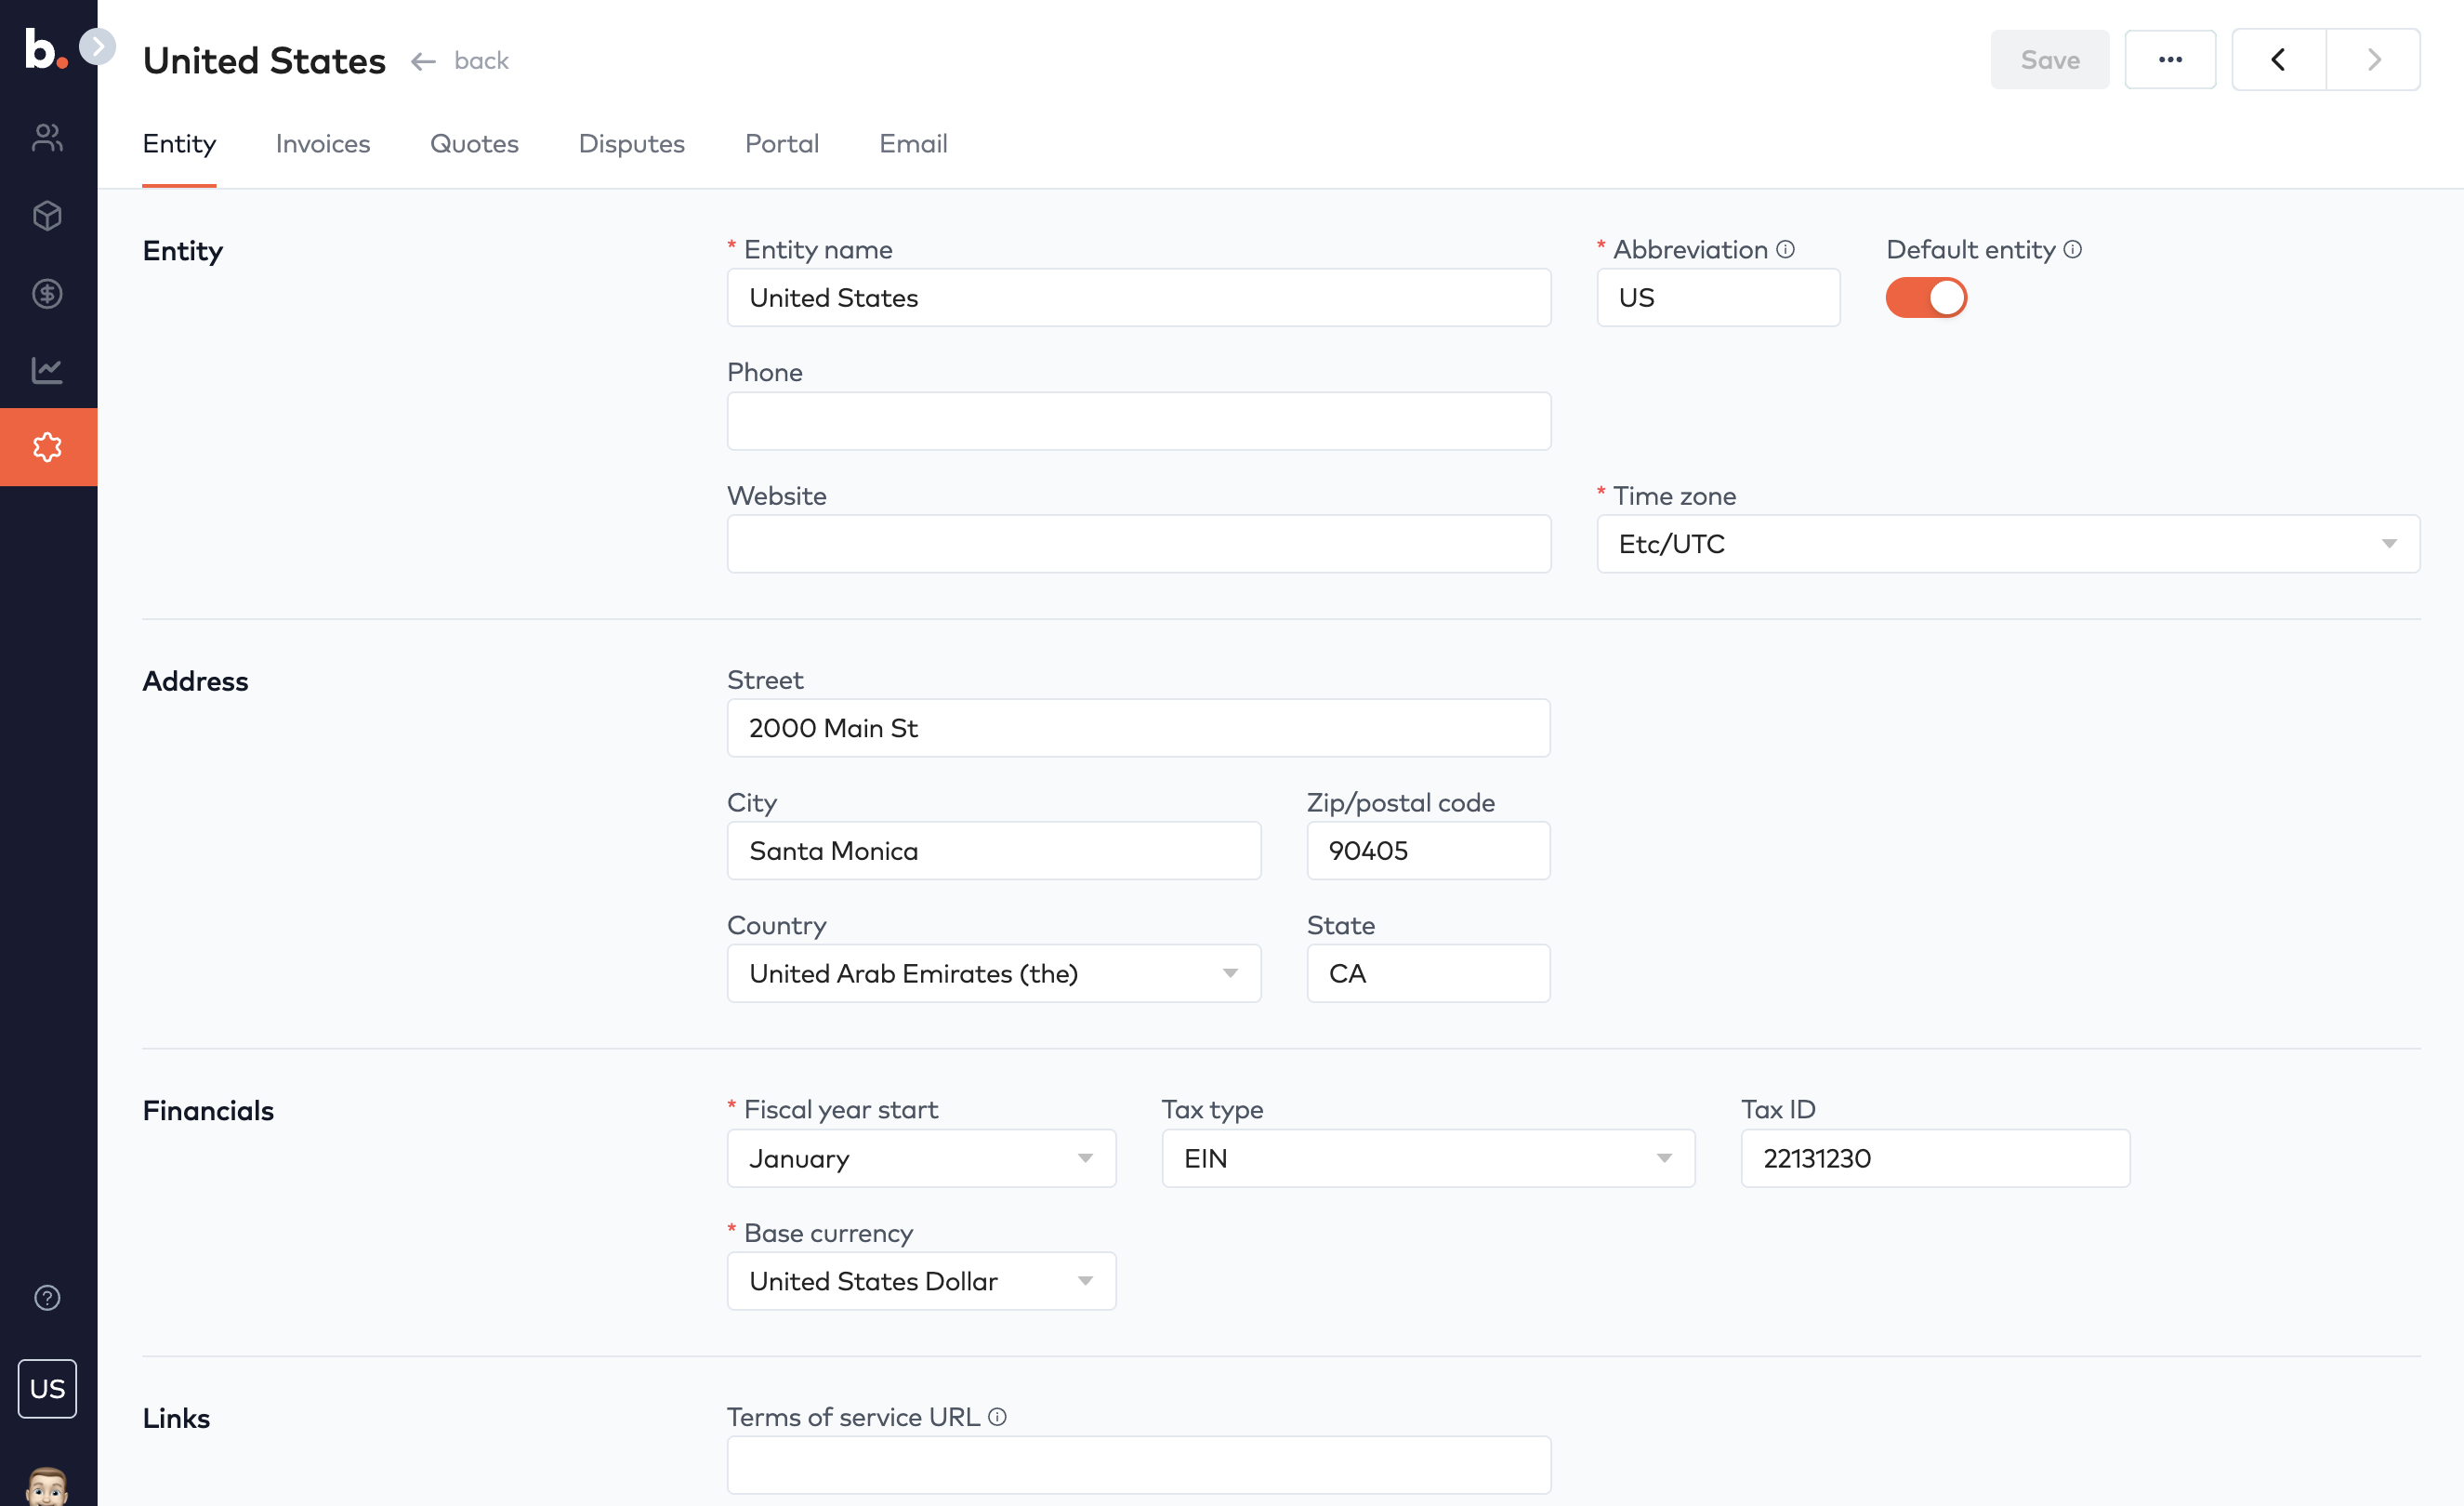Open the Help question mark icon
Screen dimensions: 2464x1506
click(48, 1297)
